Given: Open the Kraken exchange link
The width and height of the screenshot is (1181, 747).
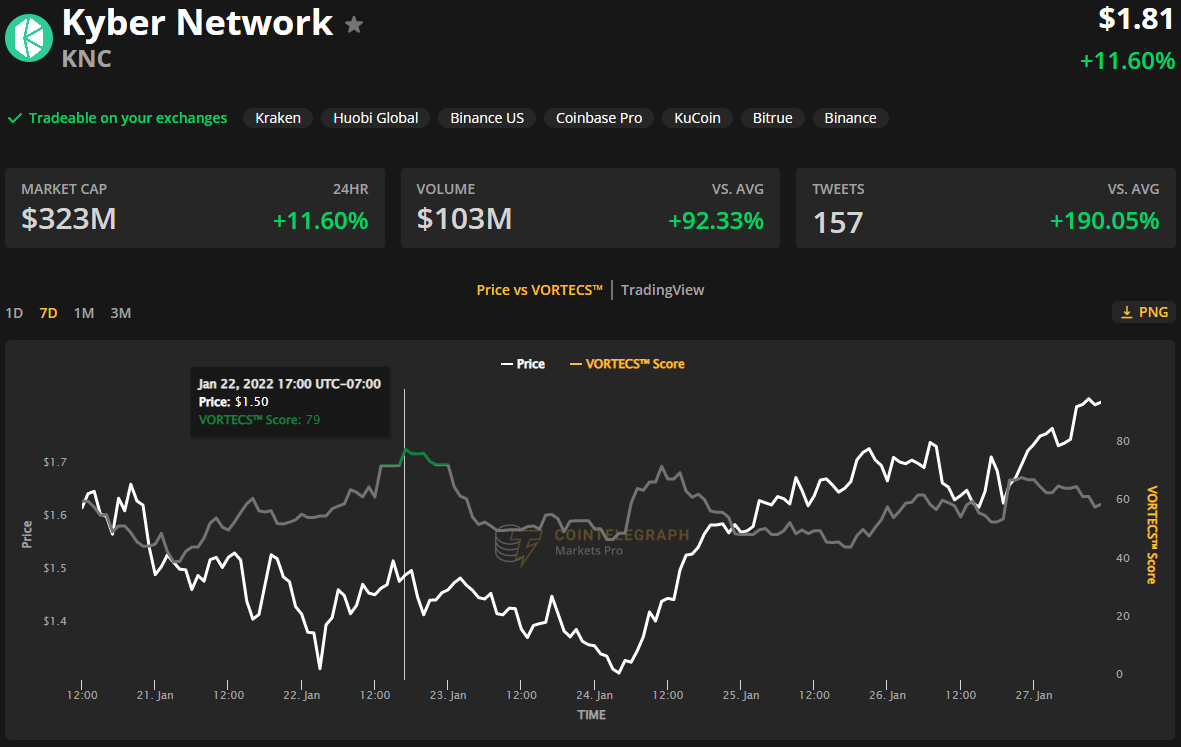Looking at the screenshot, I should click(x=278, y=118).
